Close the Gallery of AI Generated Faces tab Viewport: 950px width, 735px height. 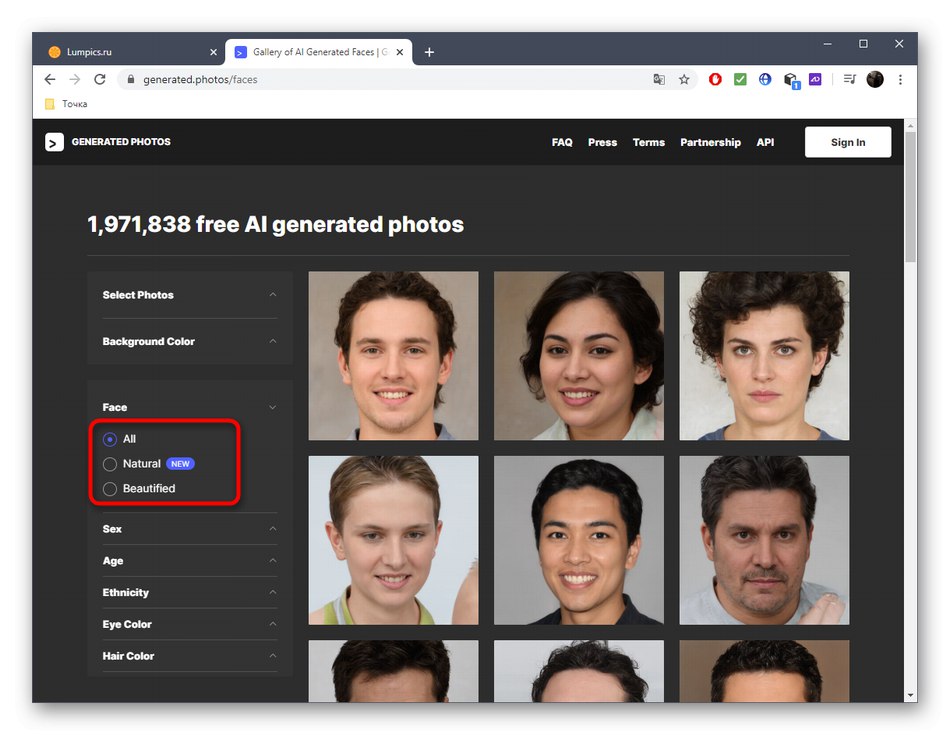click(x=400, y=52)
